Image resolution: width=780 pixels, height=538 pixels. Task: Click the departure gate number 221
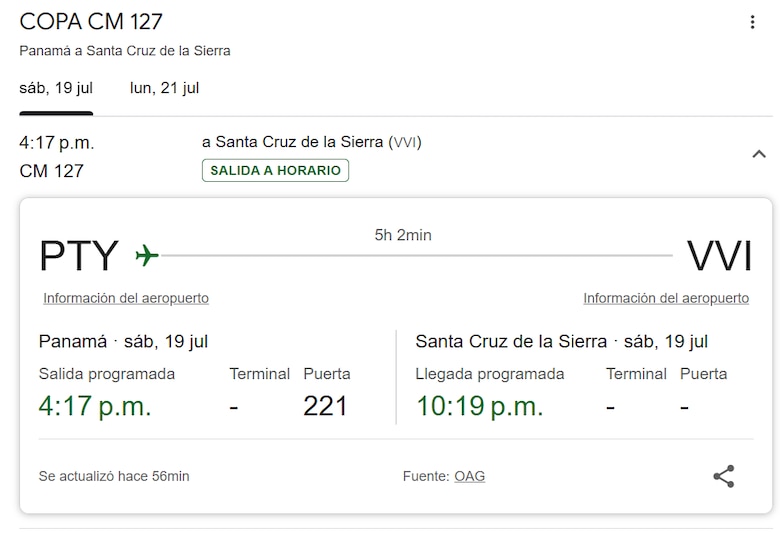(x=325, y=406)
